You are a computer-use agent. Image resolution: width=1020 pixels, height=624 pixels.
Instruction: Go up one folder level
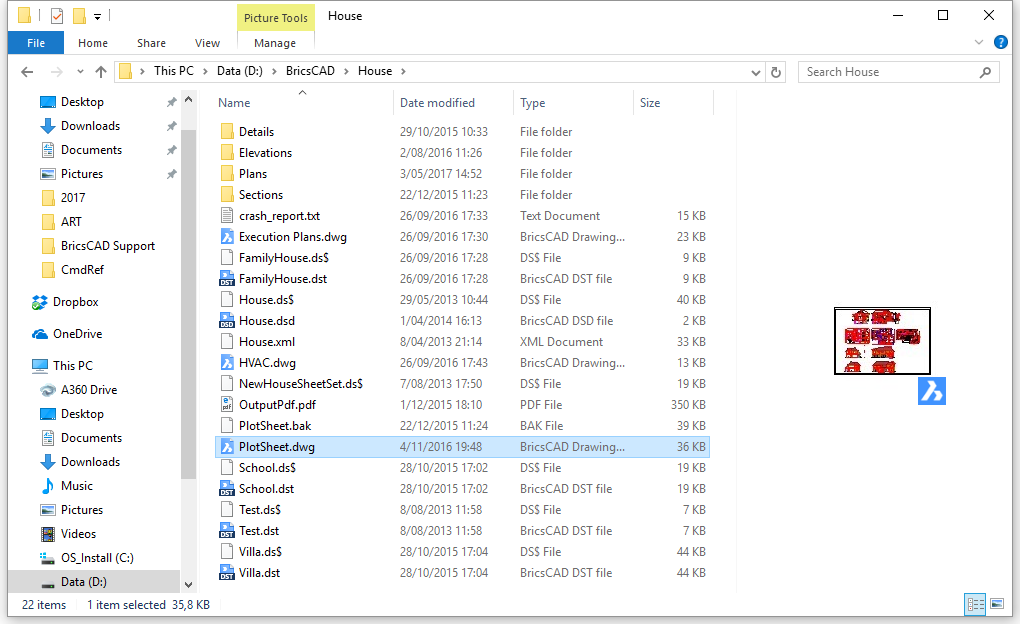click(100, 72)
